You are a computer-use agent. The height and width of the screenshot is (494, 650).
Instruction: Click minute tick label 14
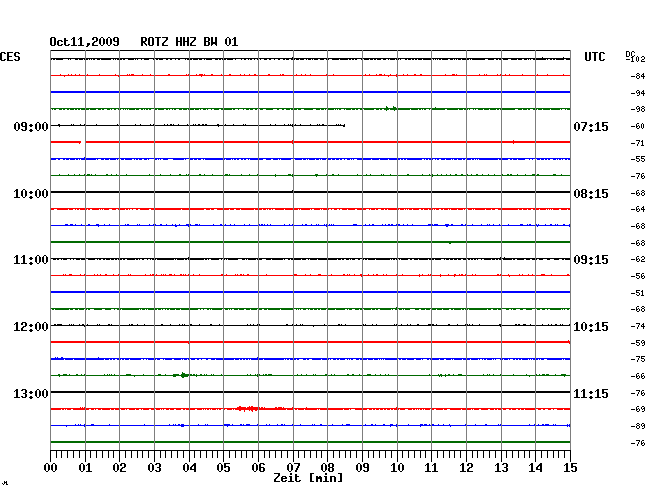coord(535,468)
